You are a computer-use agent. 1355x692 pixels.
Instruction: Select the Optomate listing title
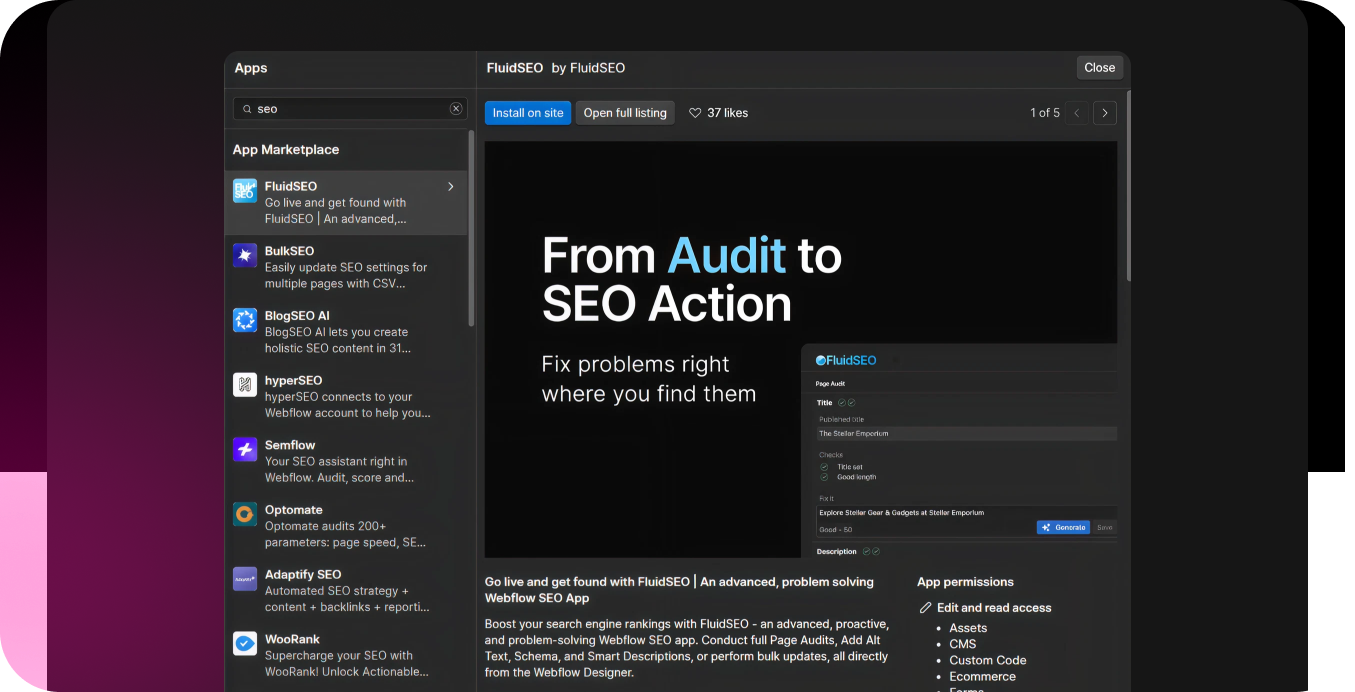294,510
